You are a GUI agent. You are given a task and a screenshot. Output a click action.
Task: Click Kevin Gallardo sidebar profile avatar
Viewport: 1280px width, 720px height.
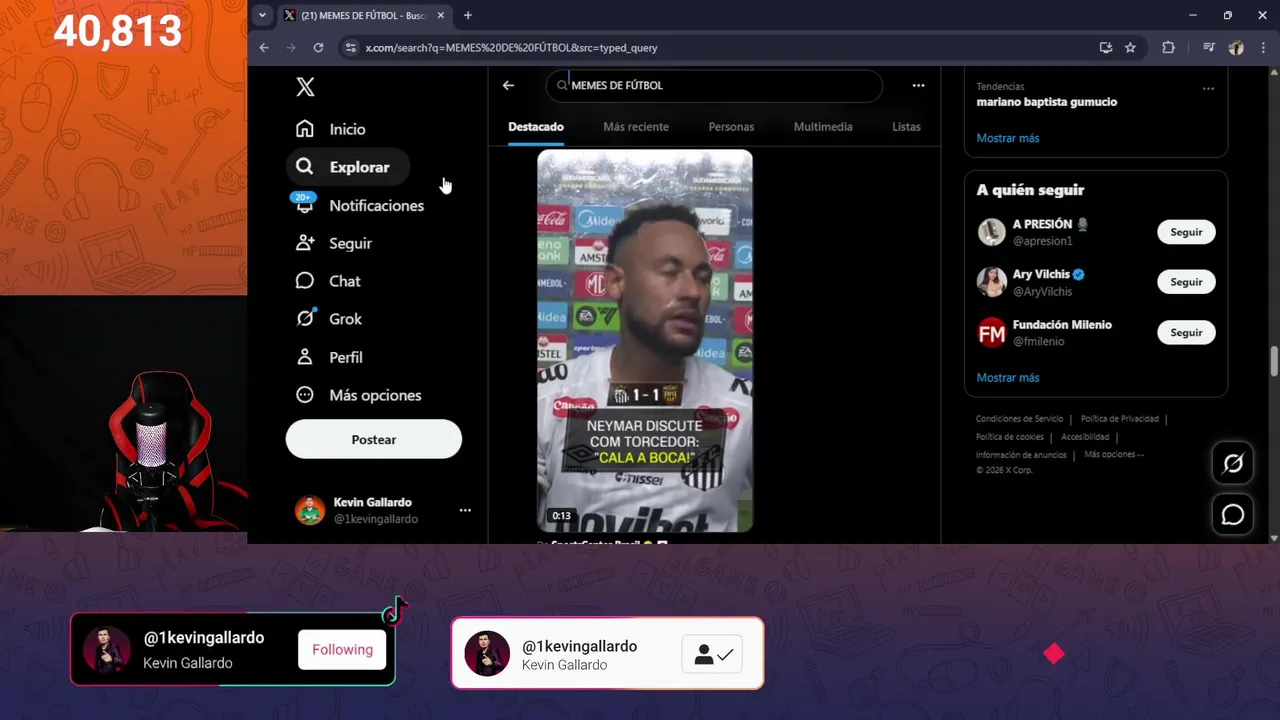tap(310, 510)
